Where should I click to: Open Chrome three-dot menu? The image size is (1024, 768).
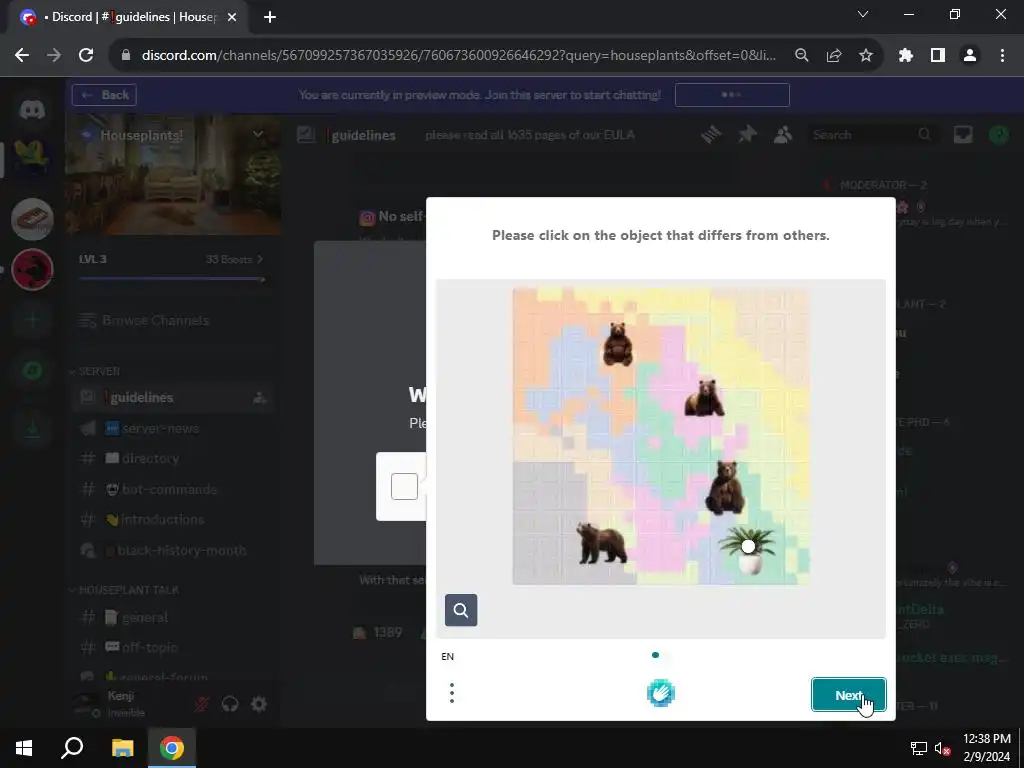1002,56
